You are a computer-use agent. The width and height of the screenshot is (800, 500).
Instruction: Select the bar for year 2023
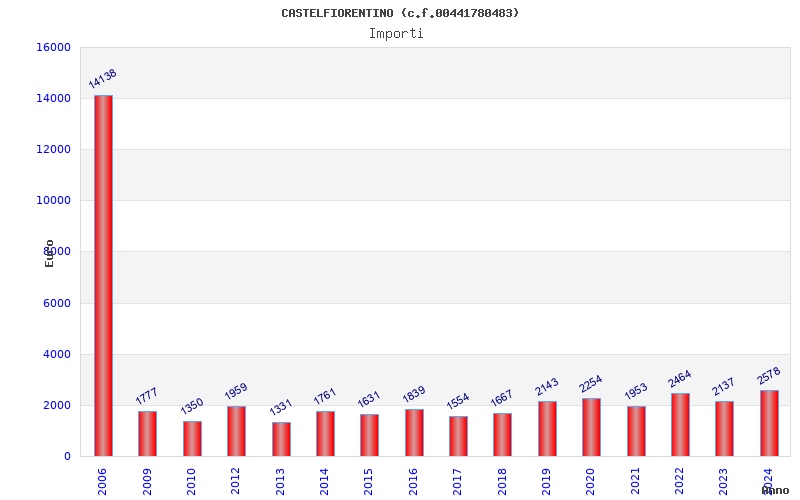click(724, 429)
